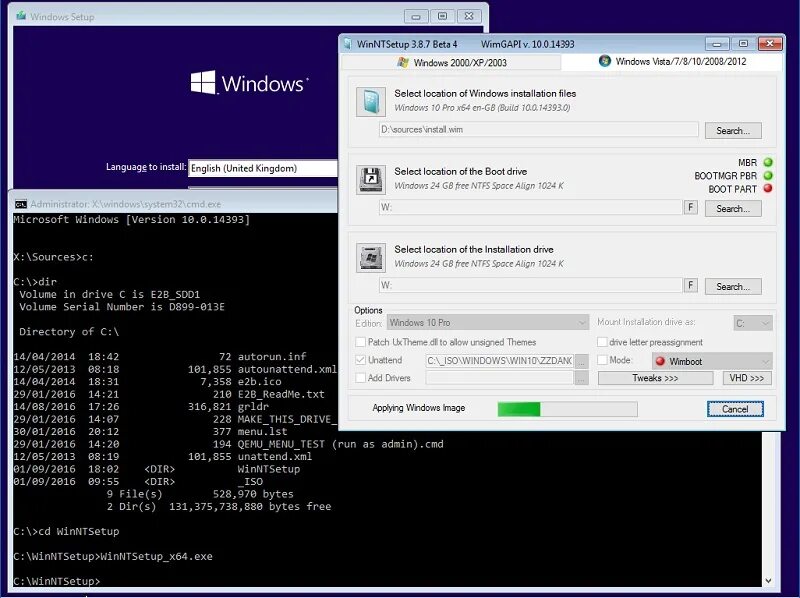The image size is (800, 598).
Task: Maximize the WinNTSetup window
Action: (x=743, y=44)
